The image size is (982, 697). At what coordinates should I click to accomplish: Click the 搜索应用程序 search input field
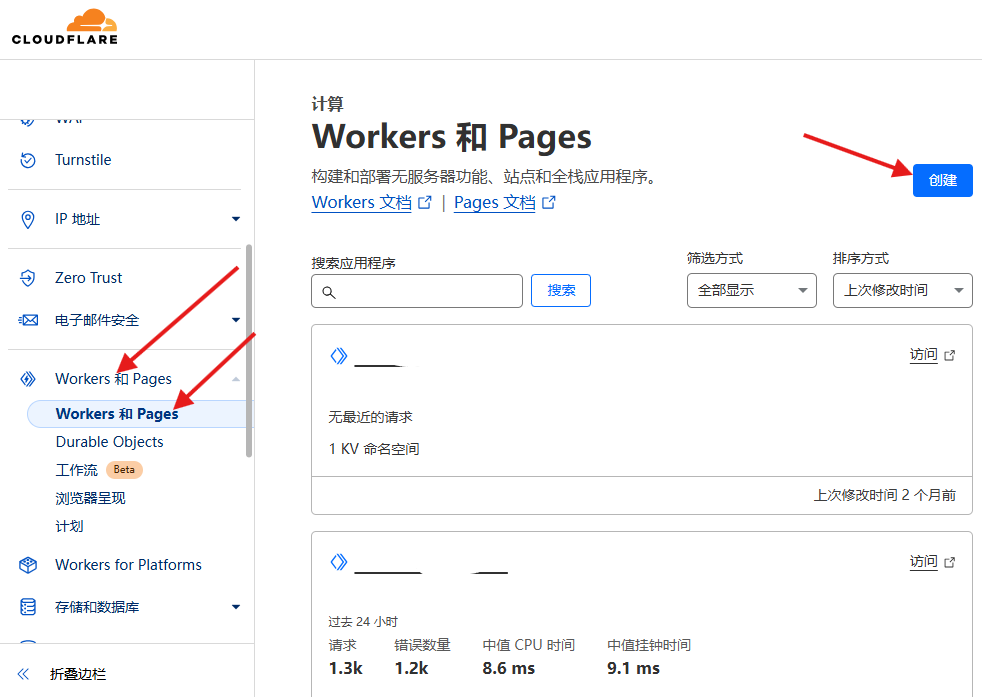[417, 291]
